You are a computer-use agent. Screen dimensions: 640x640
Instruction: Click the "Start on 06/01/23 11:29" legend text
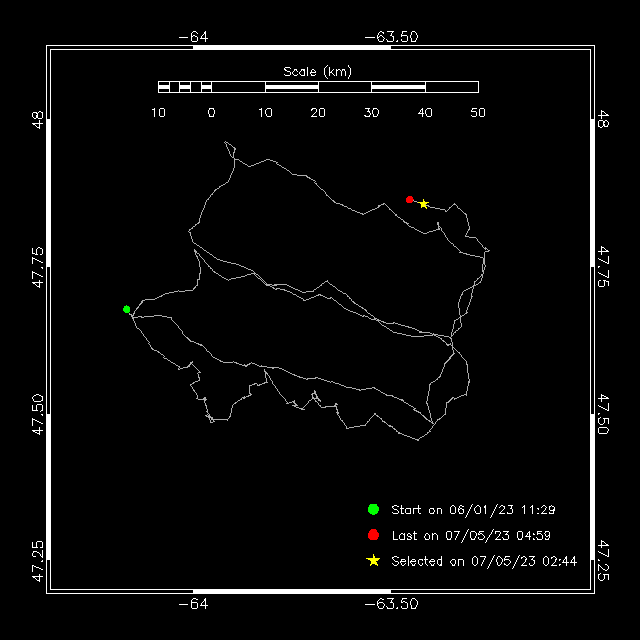[473, 510]
